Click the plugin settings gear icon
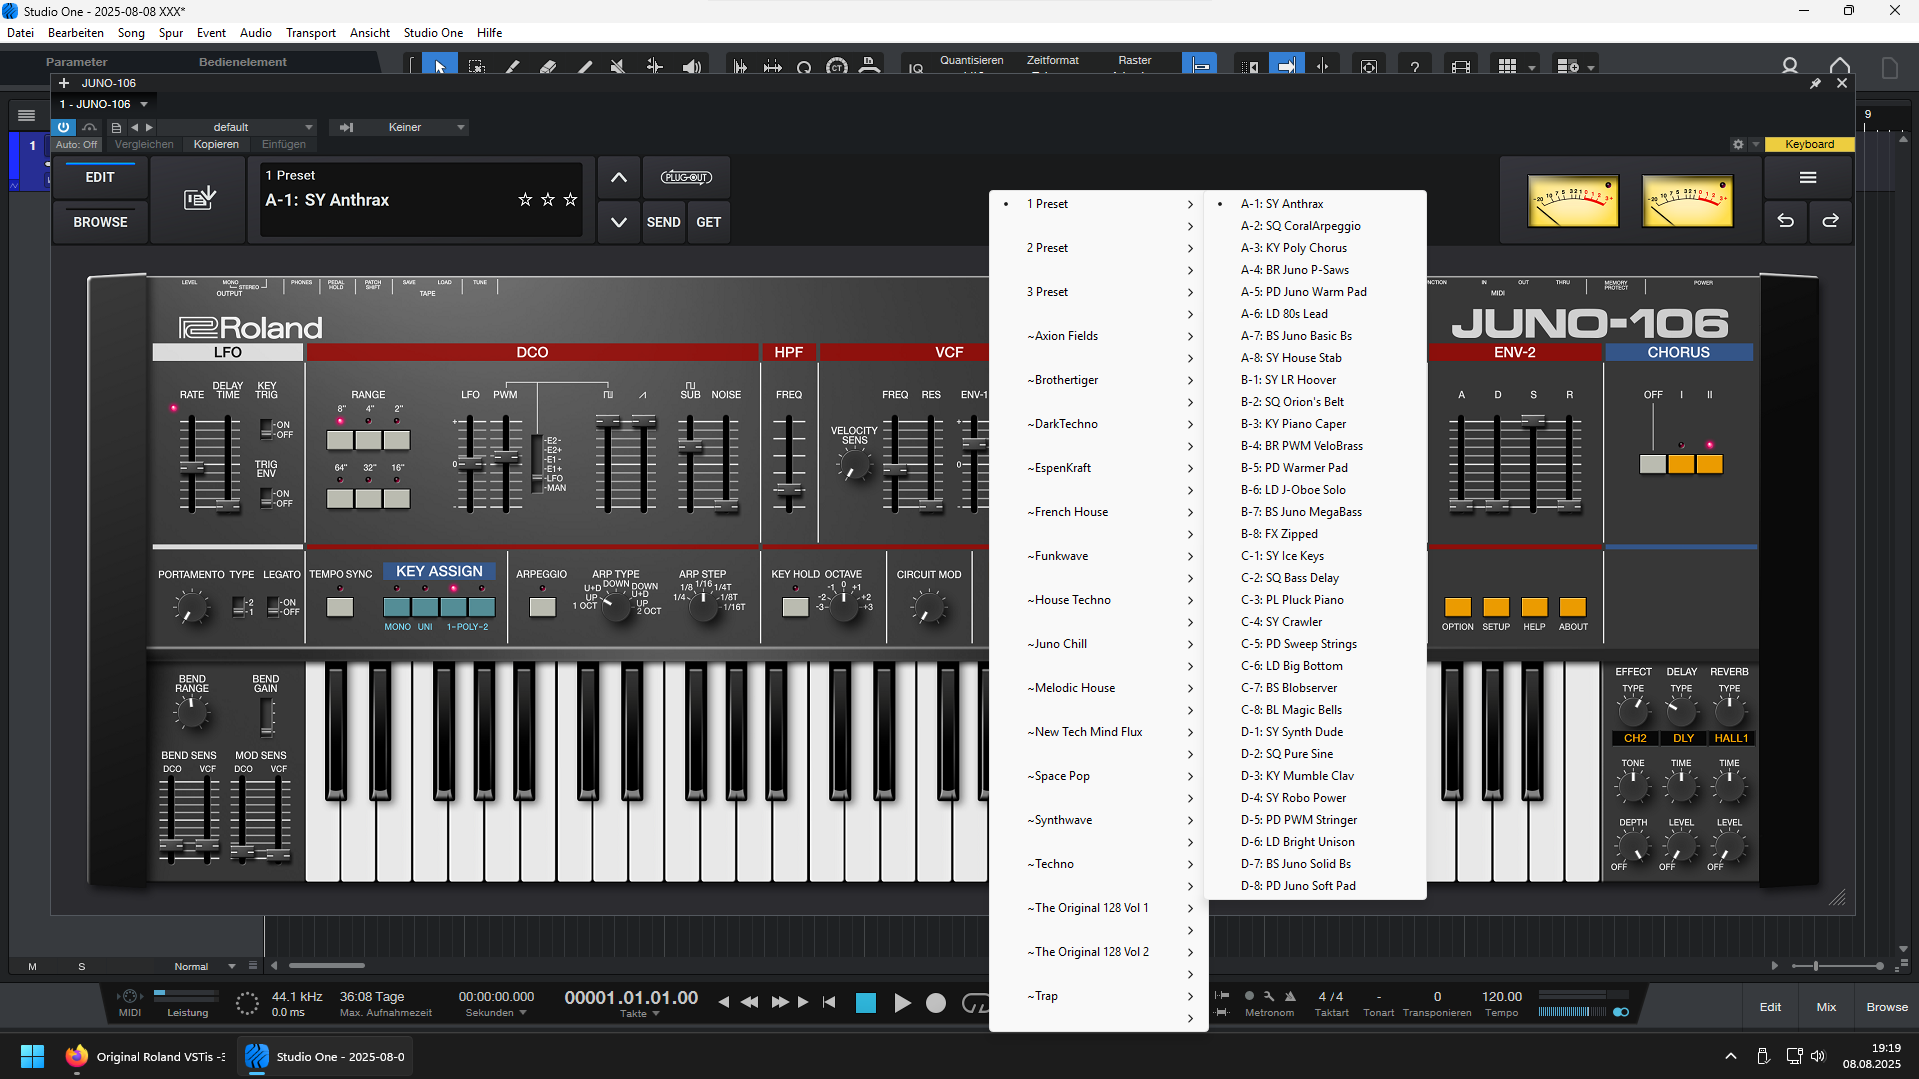 click(x=1738, y=144)
